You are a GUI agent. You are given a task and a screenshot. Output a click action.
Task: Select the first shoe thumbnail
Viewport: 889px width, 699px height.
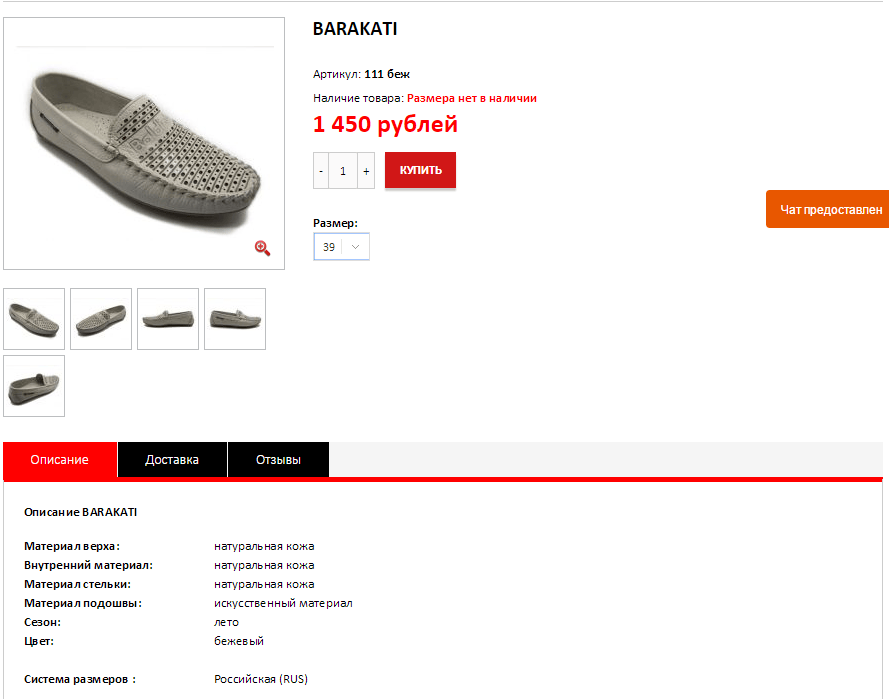click(34, 319)
